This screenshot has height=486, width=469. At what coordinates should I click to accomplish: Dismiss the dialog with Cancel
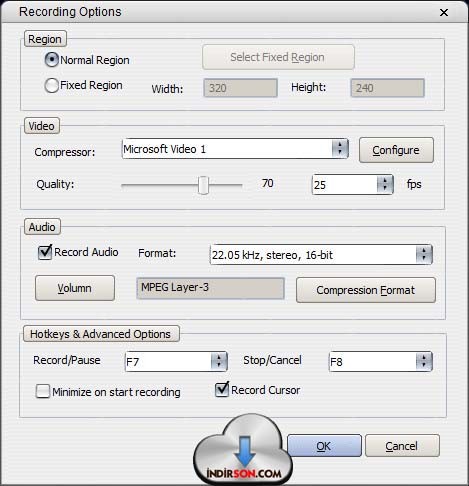402,446
